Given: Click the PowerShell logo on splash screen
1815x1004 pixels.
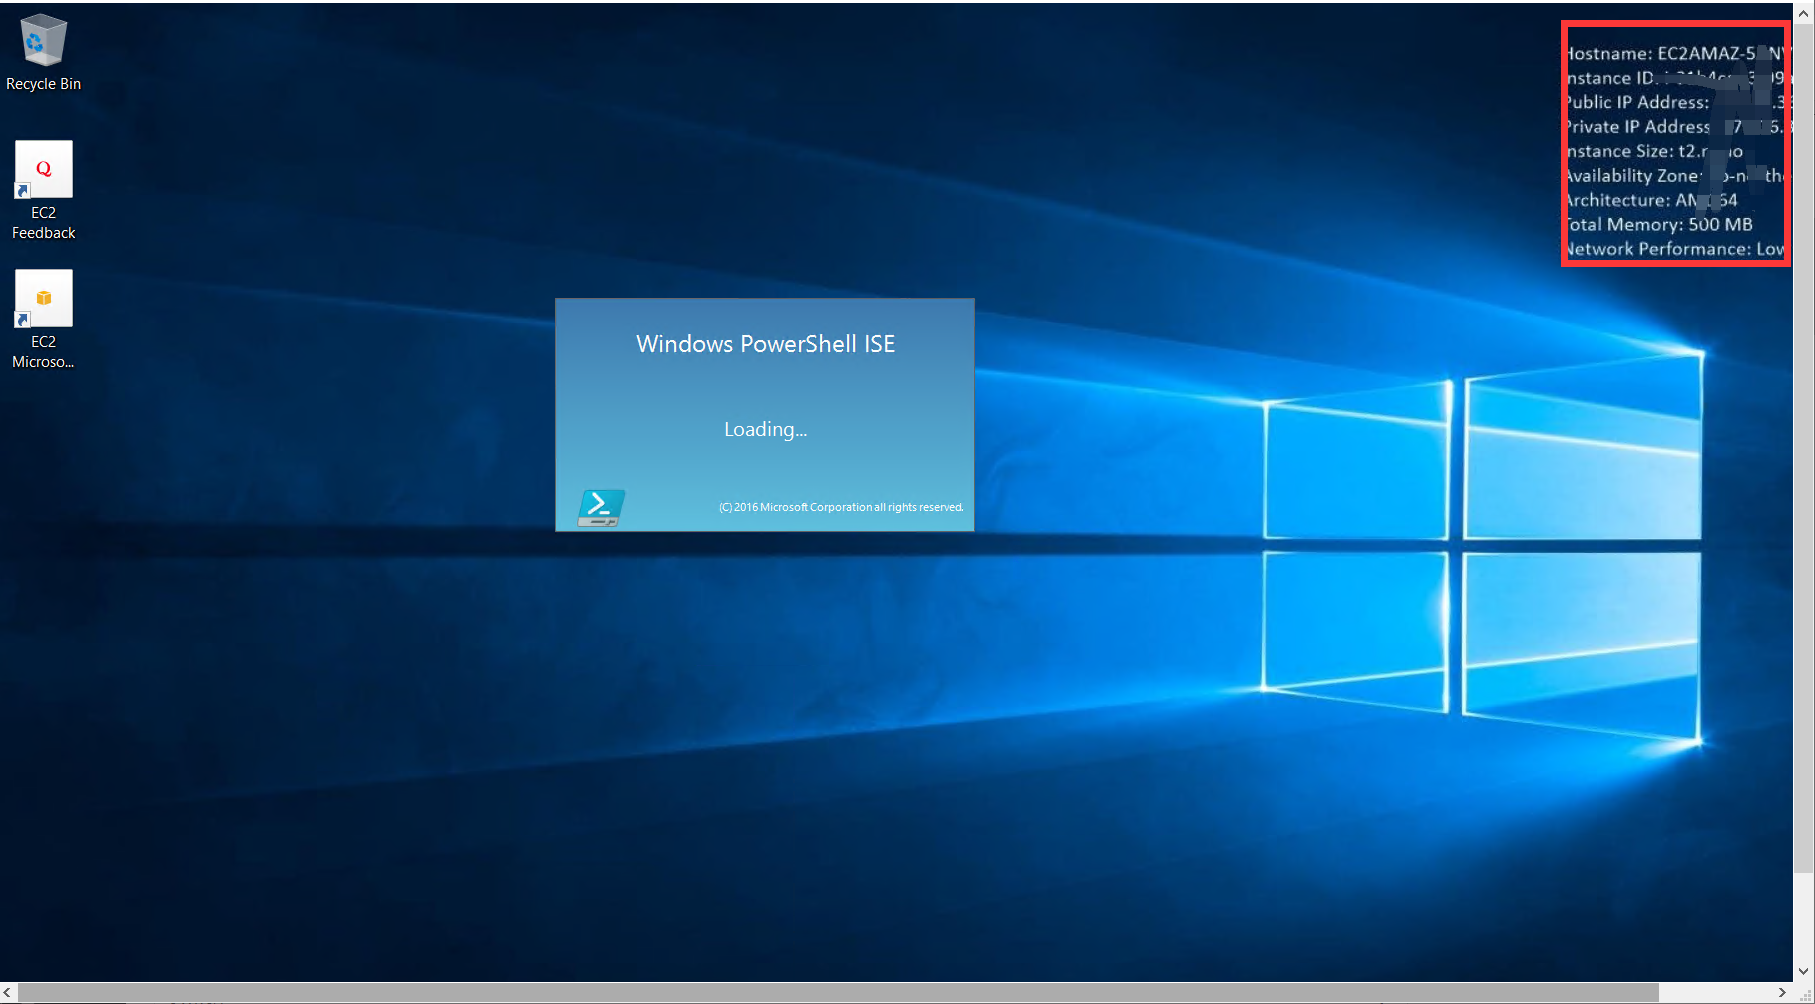Looking at the screenshot, I should pyautogui.click(x=601, y=508).
